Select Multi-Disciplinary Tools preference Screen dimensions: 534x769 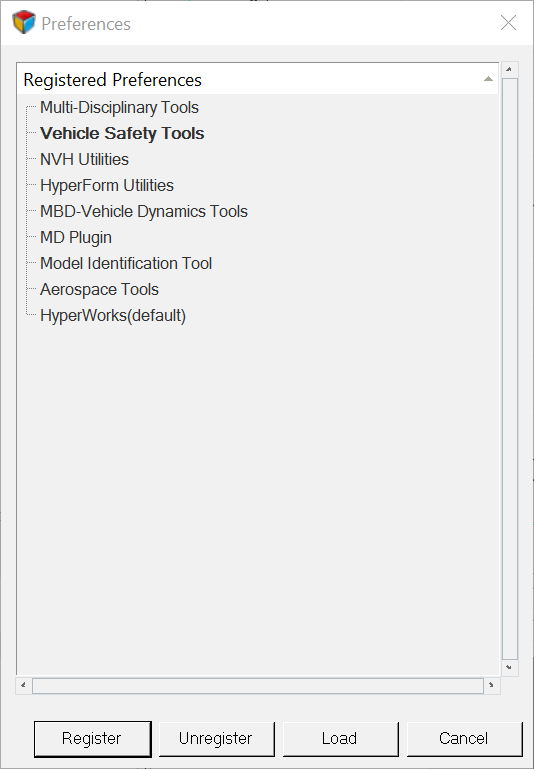coord(119,107)
